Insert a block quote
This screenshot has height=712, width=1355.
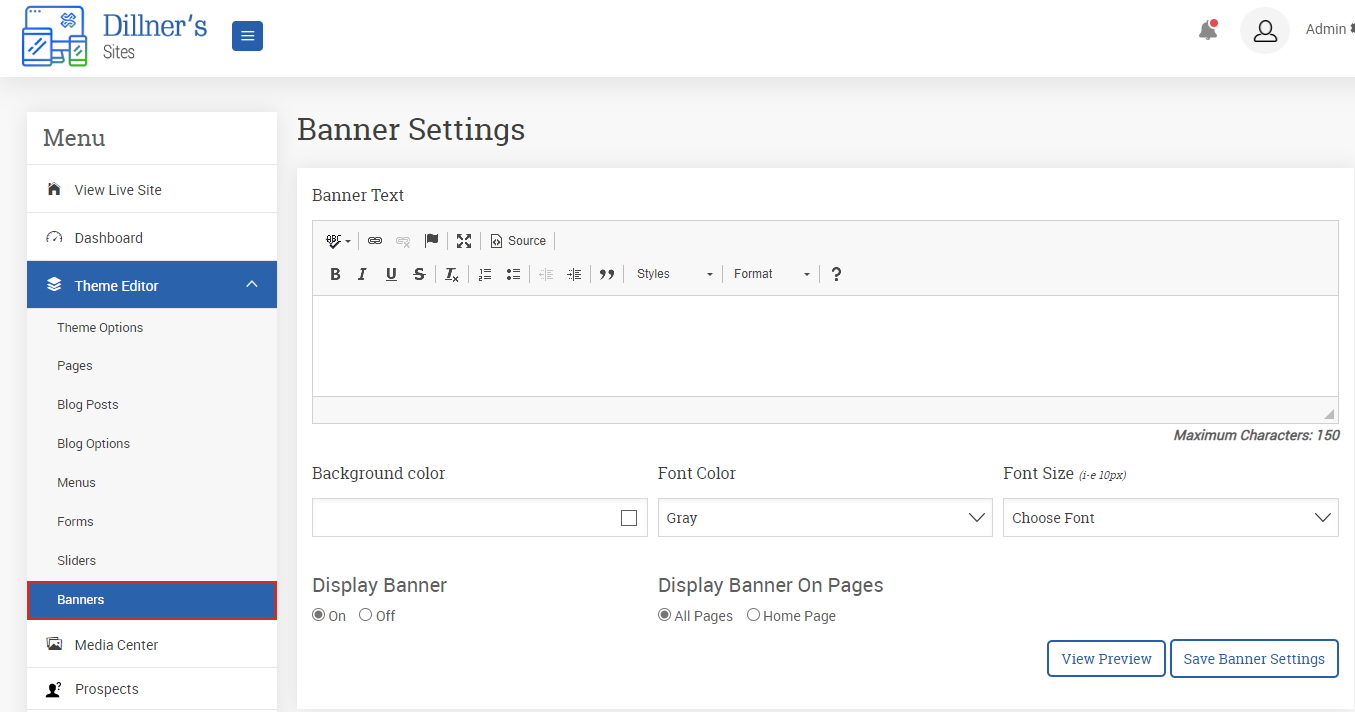click(607, 274)
